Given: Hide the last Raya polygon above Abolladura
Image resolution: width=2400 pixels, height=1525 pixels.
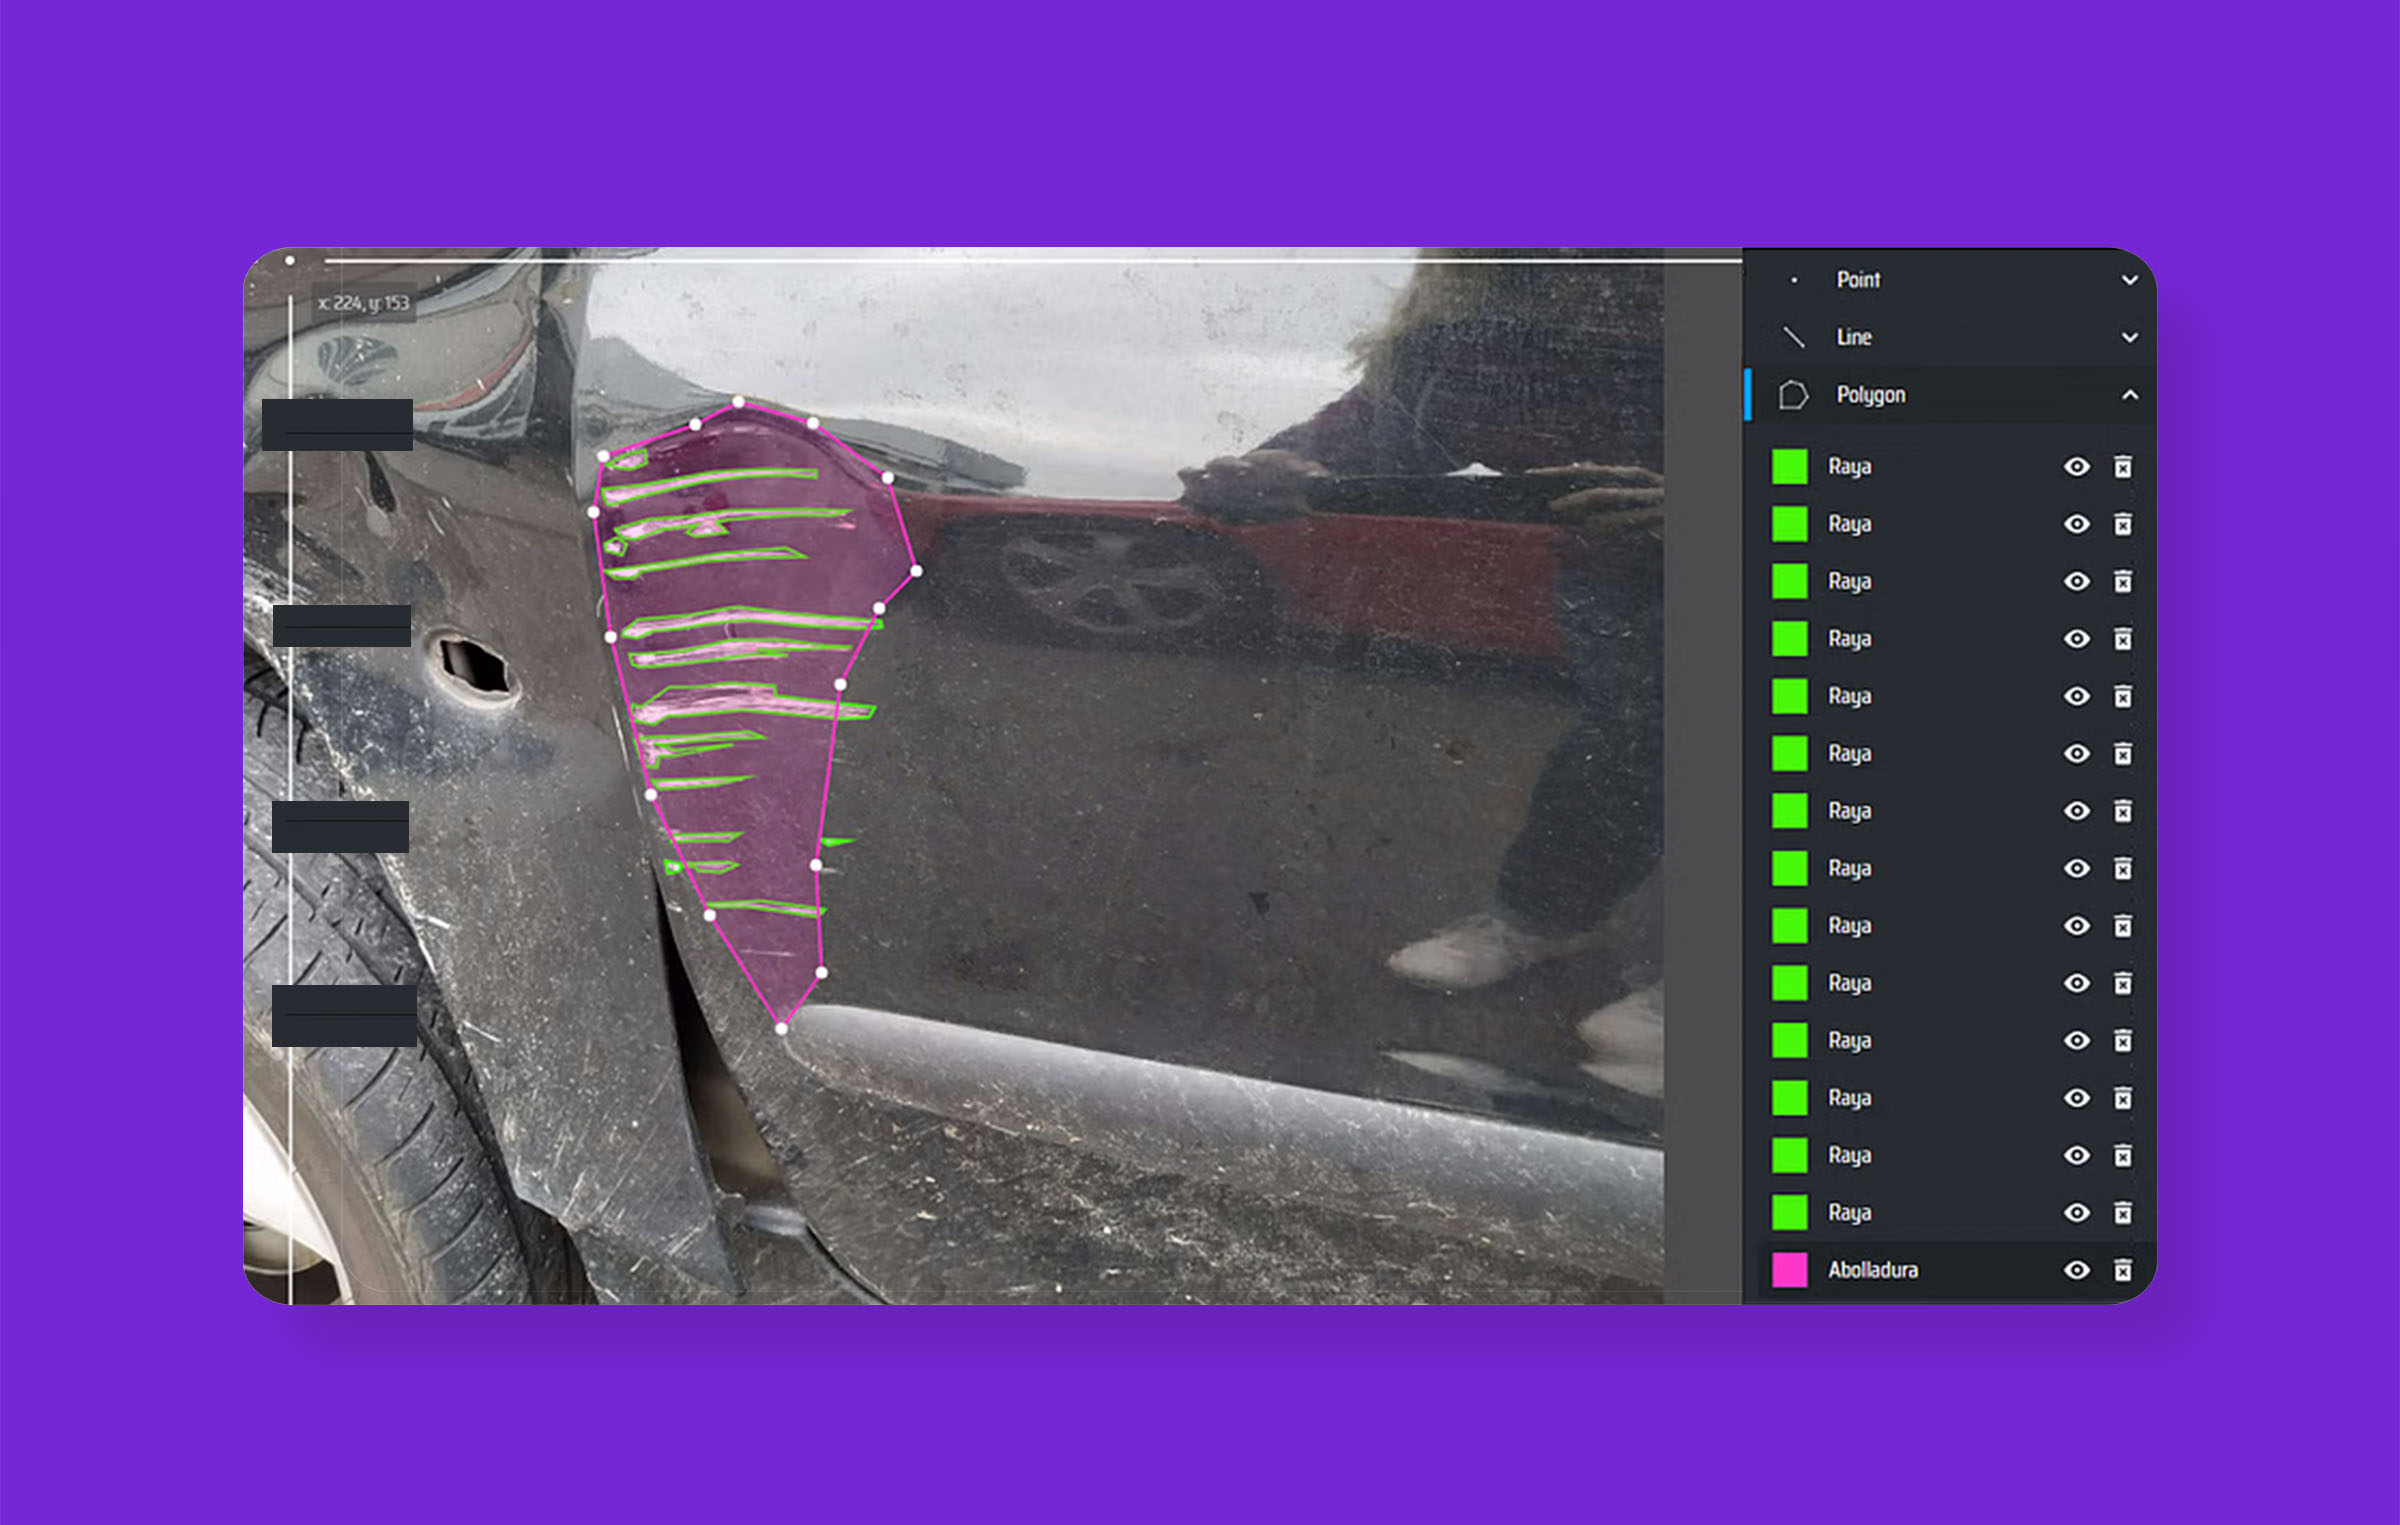Looking at the screenshot, I should pos(2077,1213).
